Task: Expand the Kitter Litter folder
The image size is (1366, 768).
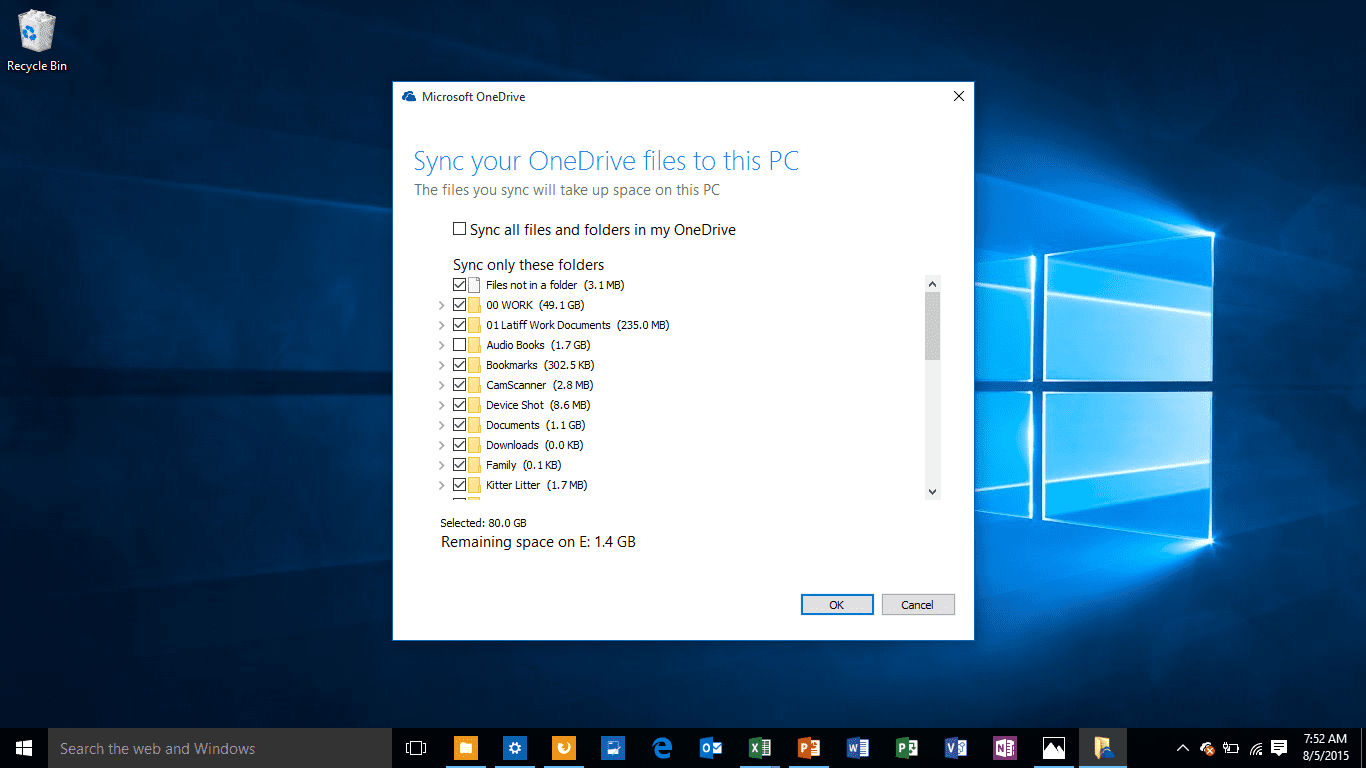Action: pyautogui.click(x=441, y=485)
